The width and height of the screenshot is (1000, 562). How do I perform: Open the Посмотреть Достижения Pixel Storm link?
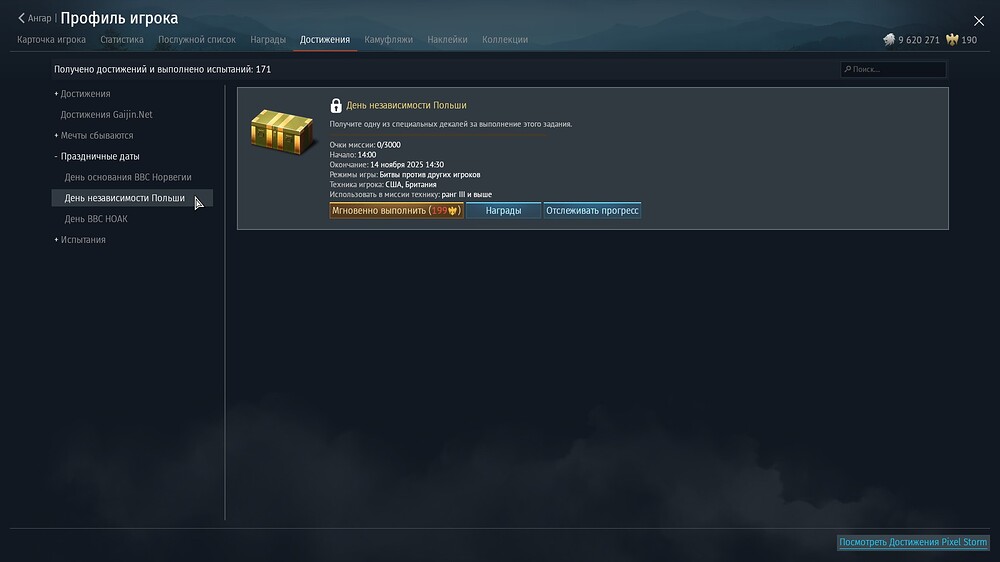[913, 542]
